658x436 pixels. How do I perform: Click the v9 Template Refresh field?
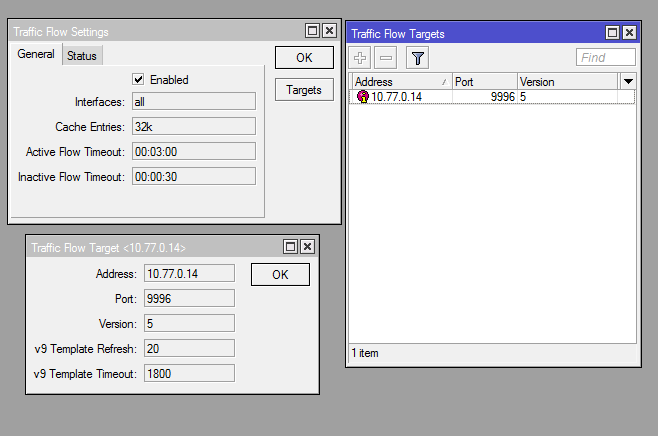[x=189, y=349]
